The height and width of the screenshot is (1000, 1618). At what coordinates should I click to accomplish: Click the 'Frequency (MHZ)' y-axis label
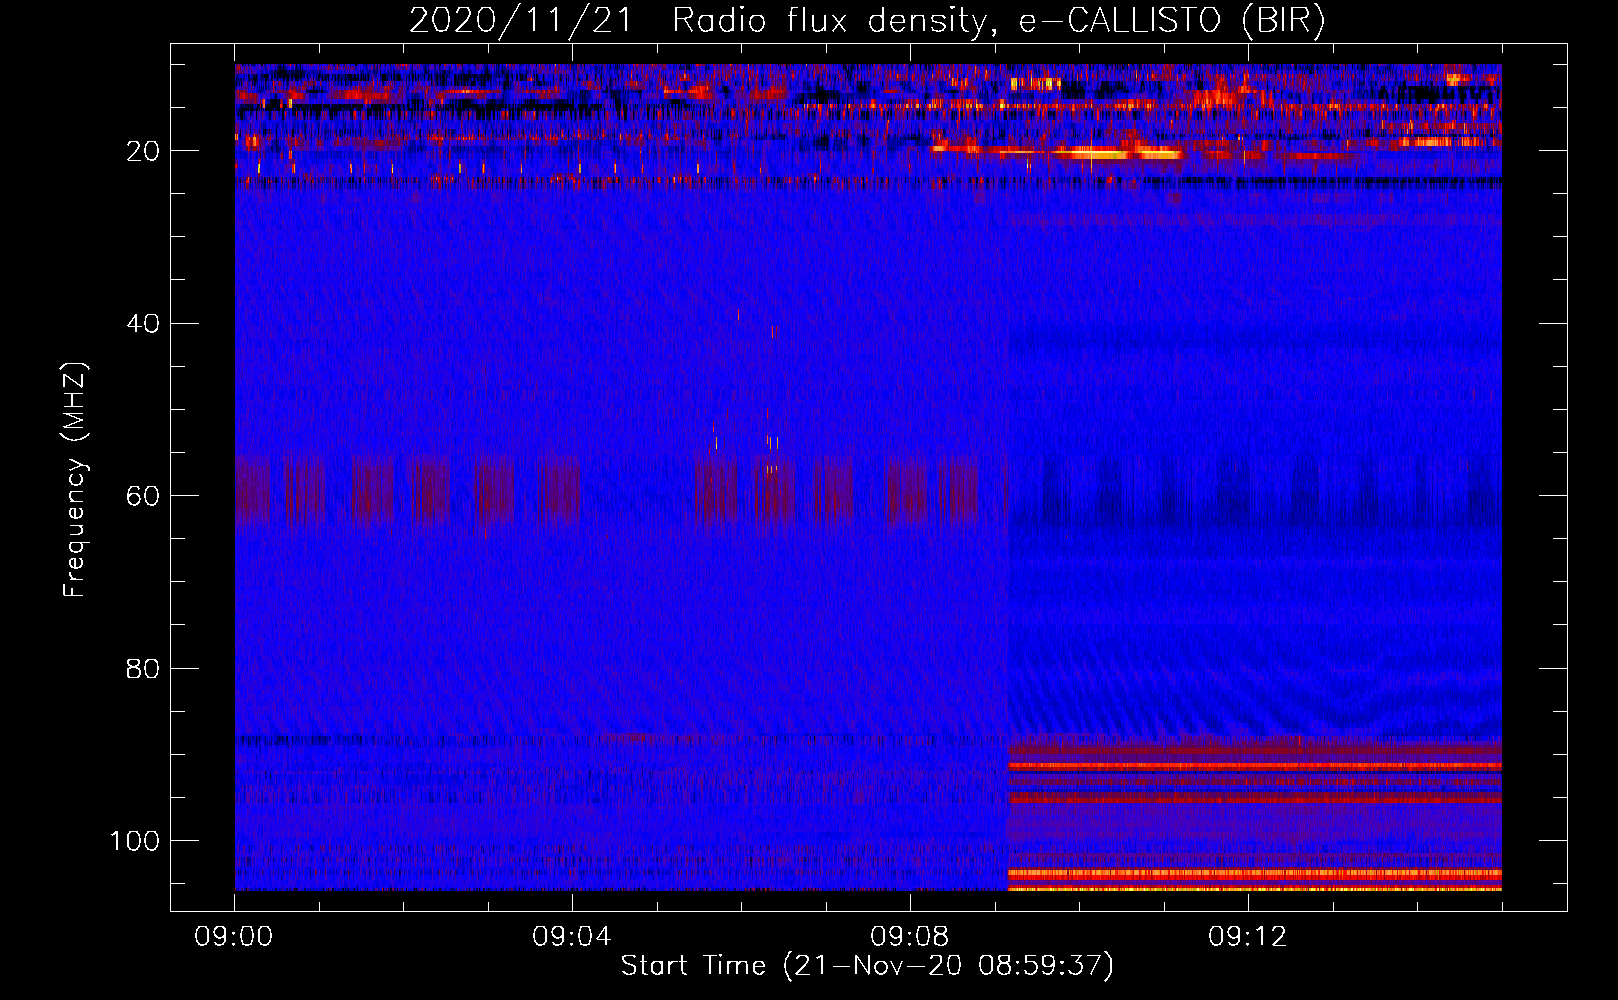coord(75,480)
